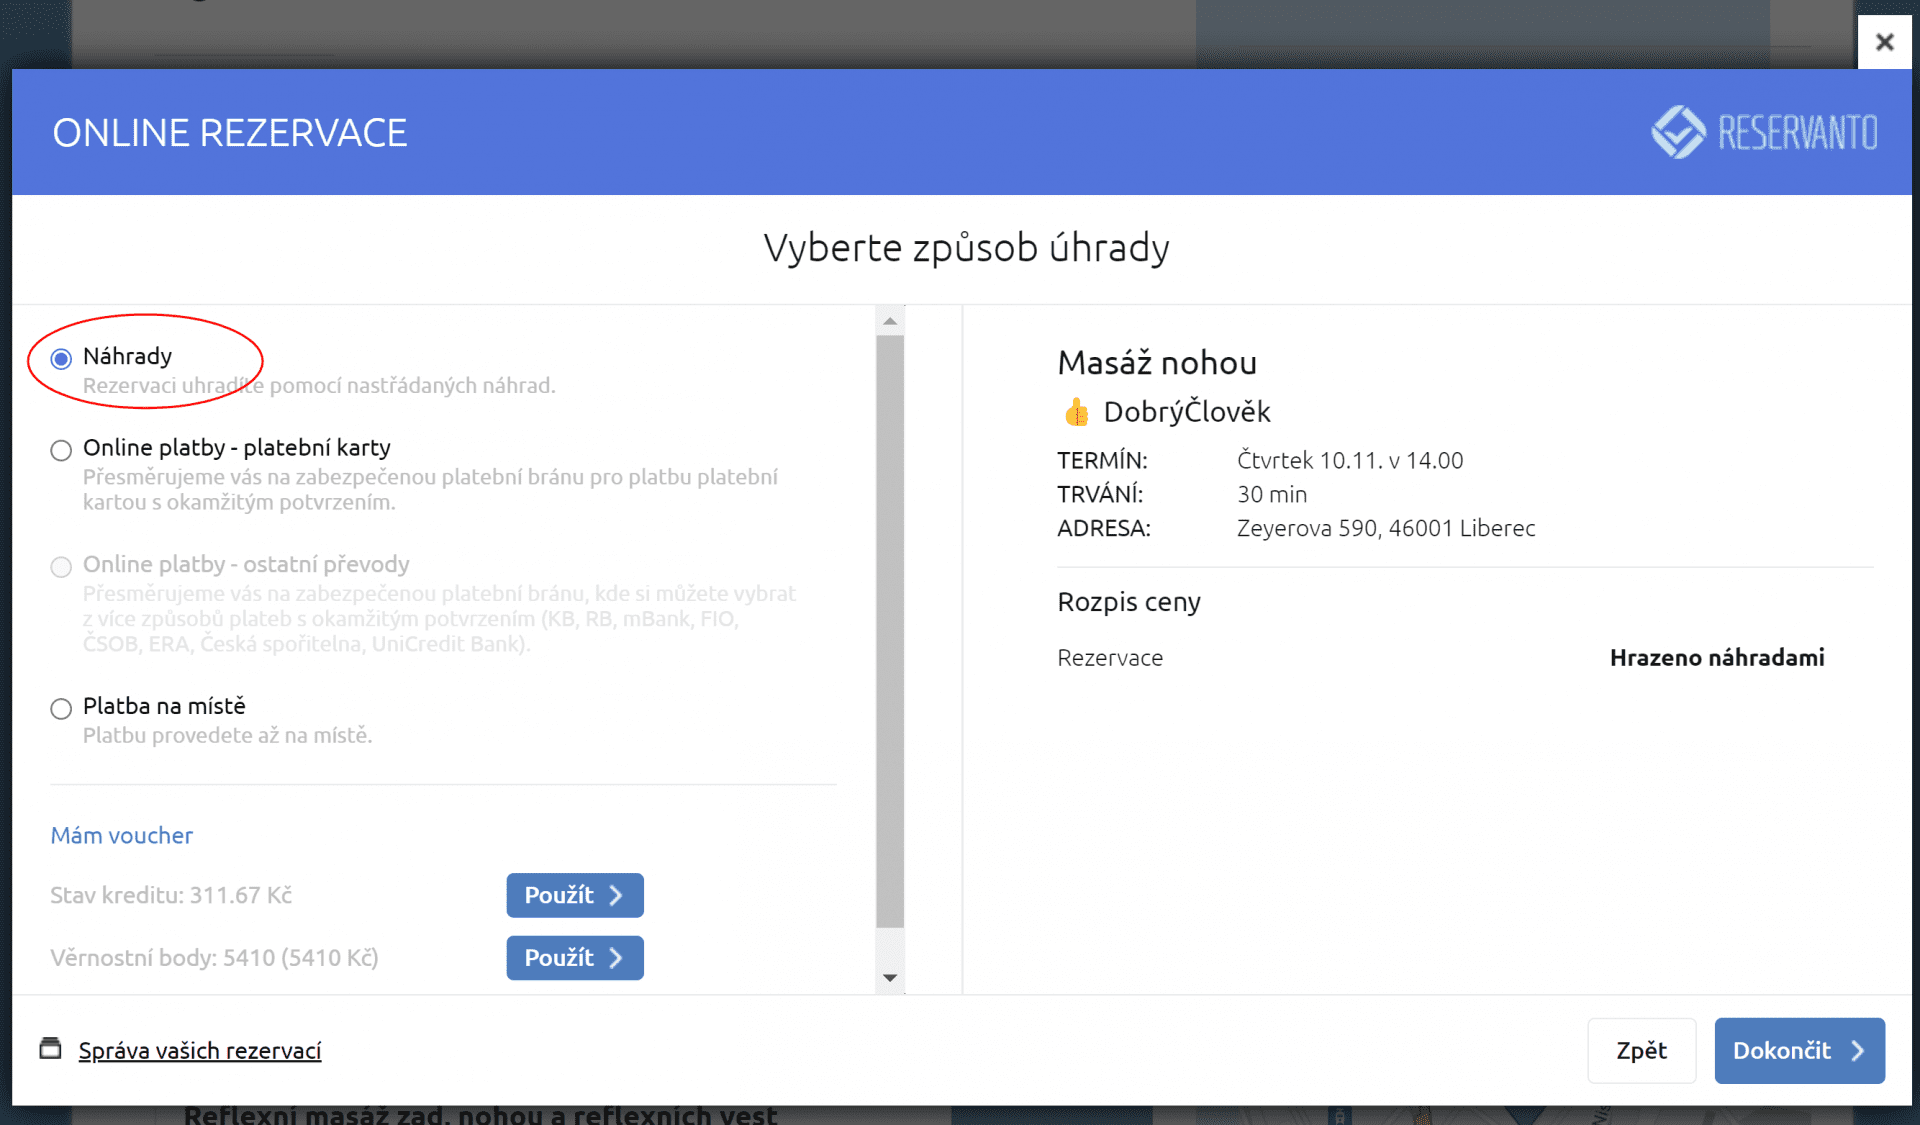The height and width of the screenshot is (1125, 1920).
Task: Click the payment list scrollbar thumb
Action: [889, 630]
